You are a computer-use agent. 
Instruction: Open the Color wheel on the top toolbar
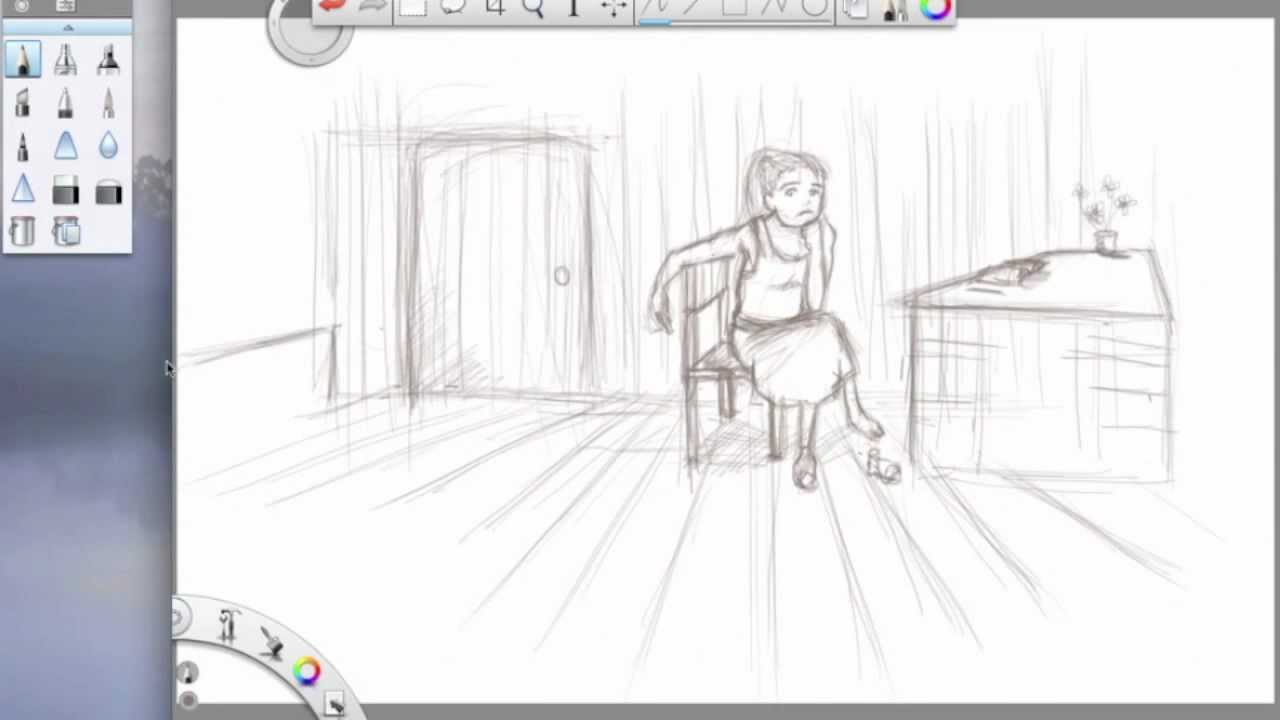point(936,10)
